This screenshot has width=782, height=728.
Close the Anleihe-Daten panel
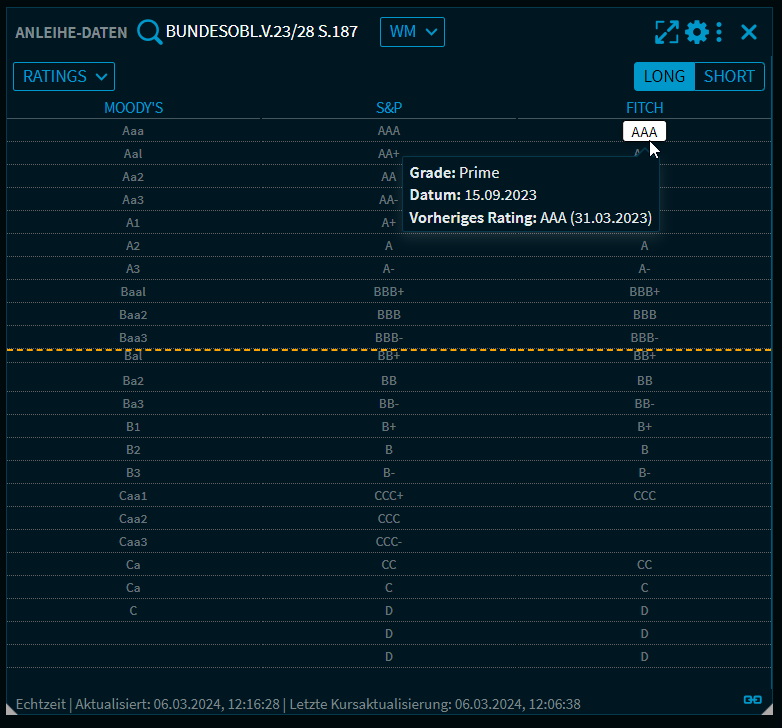[x=749, y=32]
